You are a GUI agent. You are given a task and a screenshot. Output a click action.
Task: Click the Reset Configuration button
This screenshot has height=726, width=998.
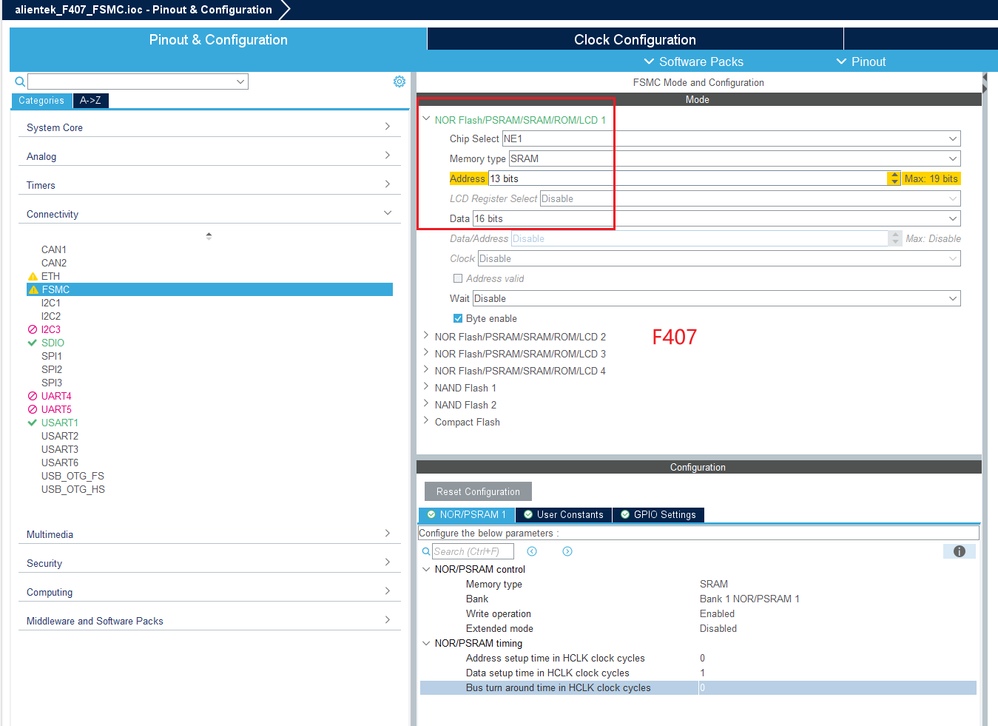[478, 492]
